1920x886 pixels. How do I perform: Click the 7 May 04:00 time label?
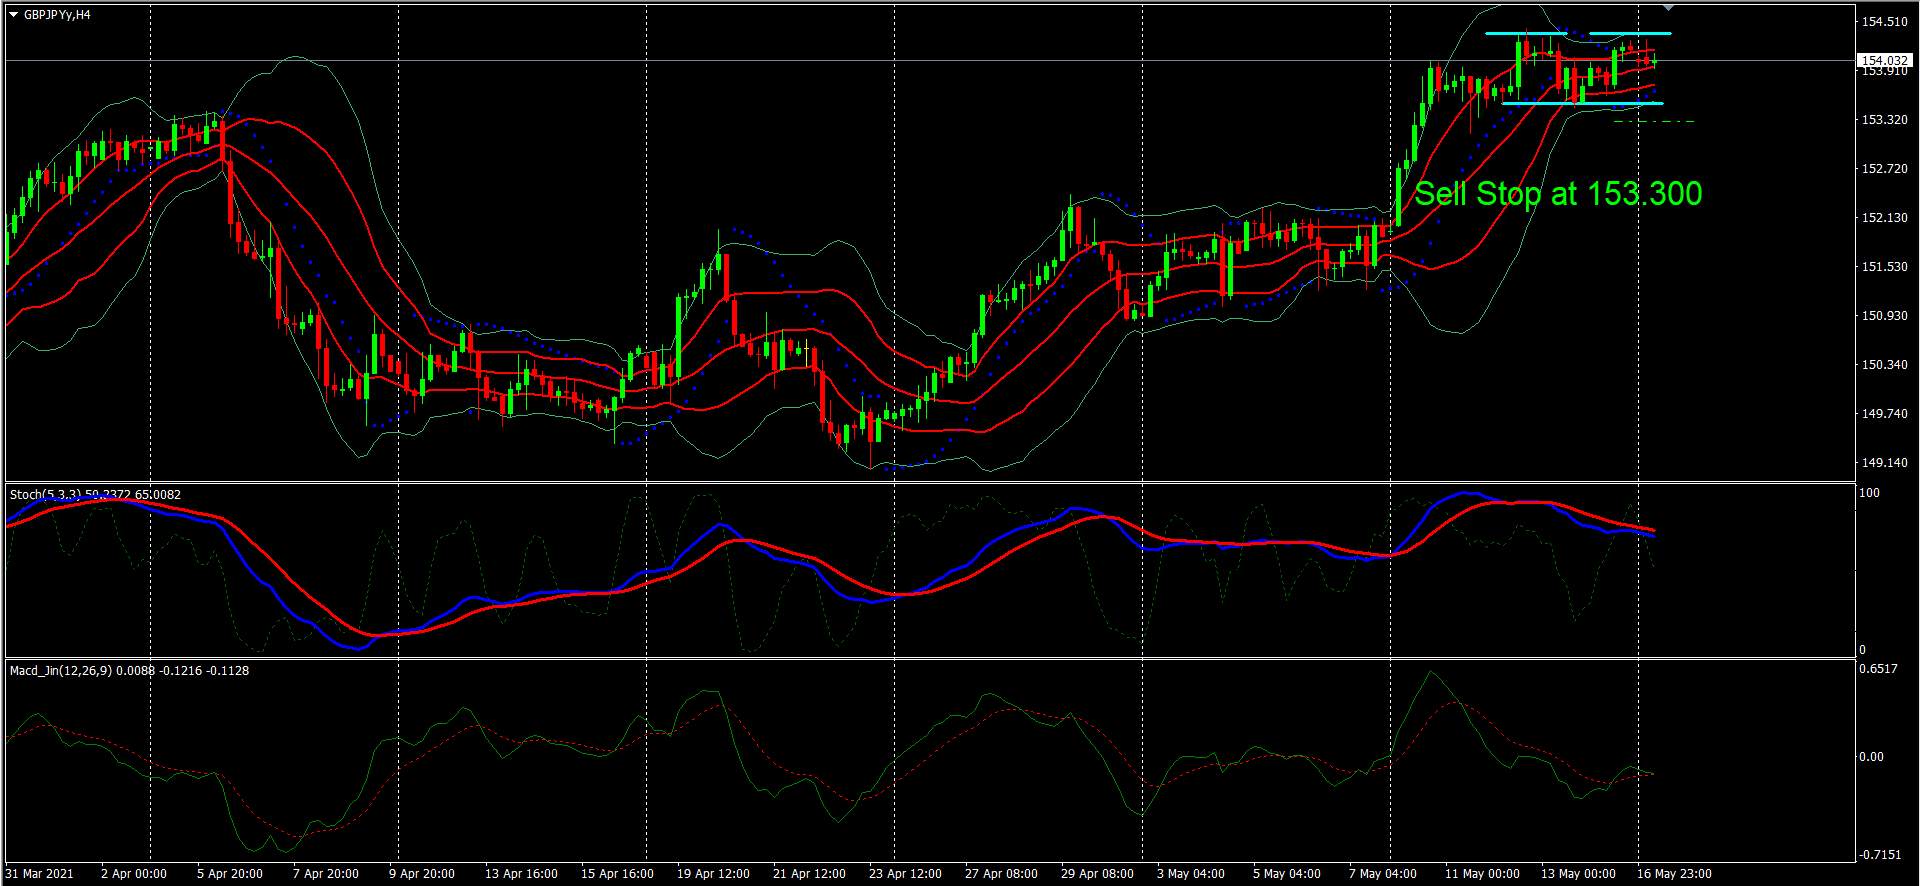pos(1383,874)
